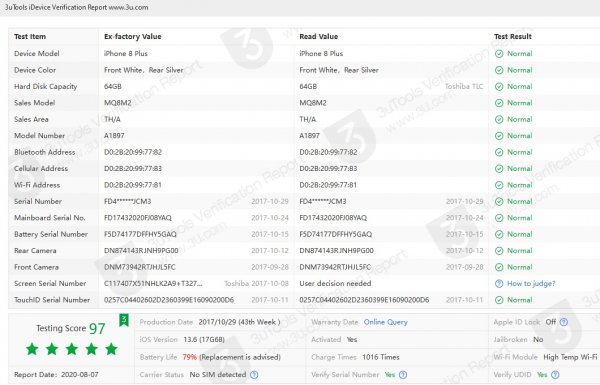Click the TouchID Serial Number check icon

click(x=499, y=300)
